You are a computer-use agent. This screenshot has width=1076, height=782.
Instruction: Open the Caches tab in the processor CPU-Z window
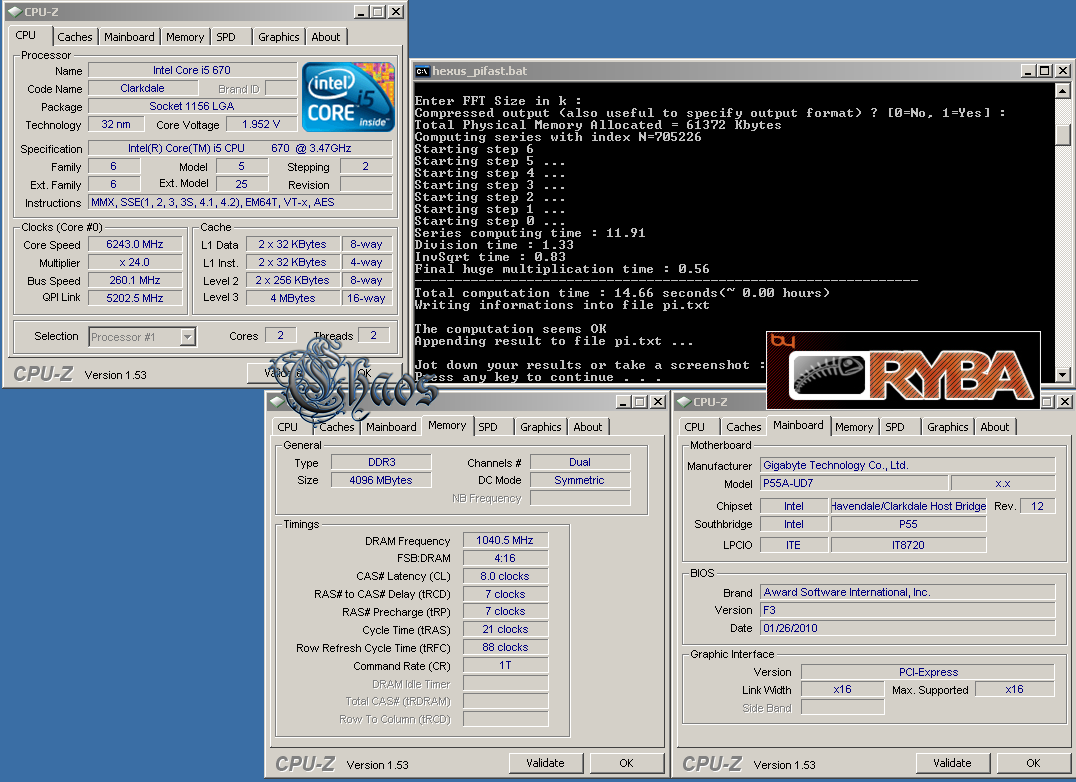74,37
